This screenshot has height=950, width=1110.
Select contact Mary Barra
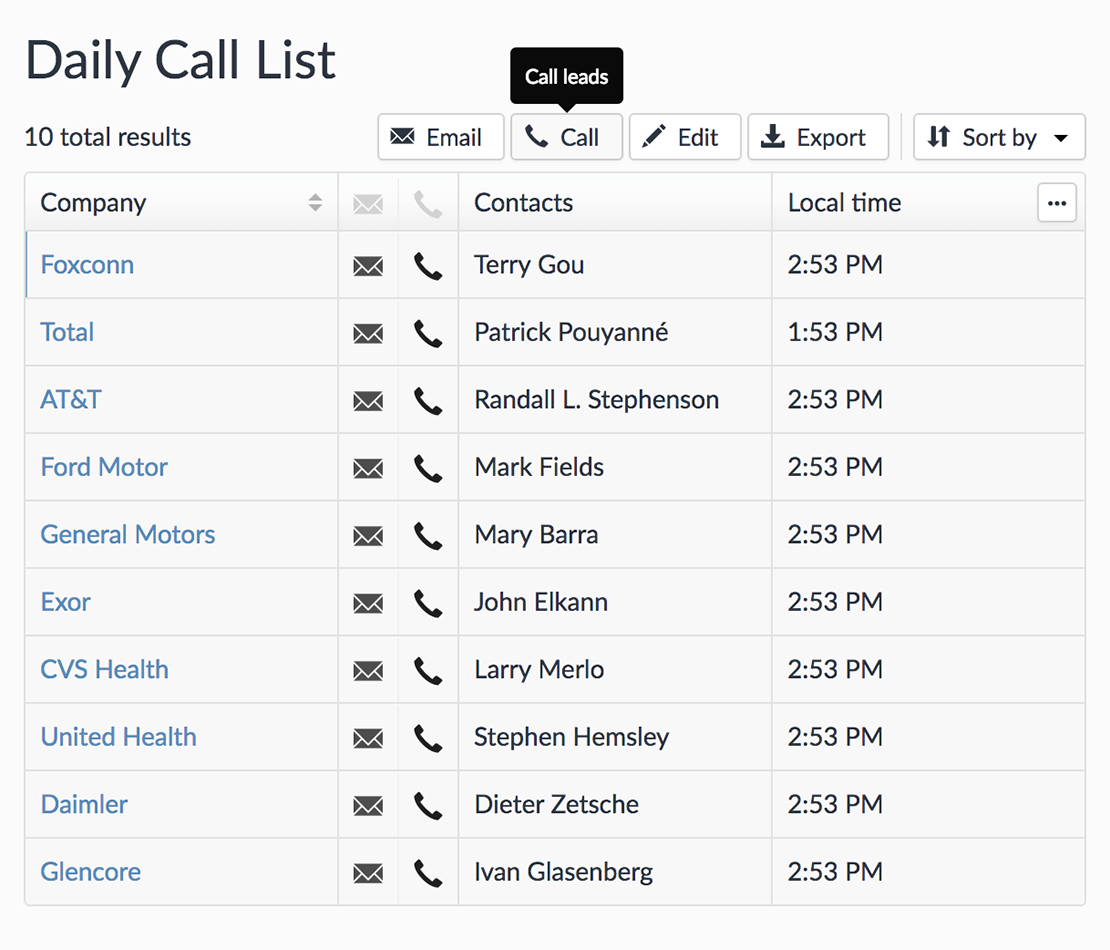pyautogui.click(x=536, y=534)
